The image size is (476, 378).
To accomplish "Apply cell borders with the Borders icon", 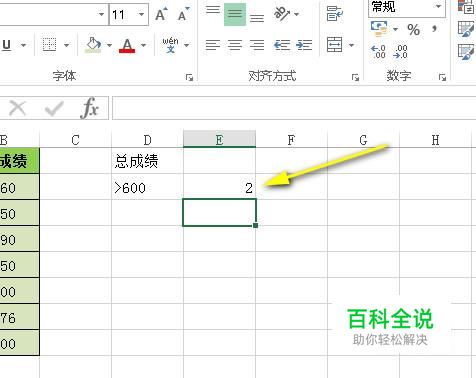I will point(49,45).
